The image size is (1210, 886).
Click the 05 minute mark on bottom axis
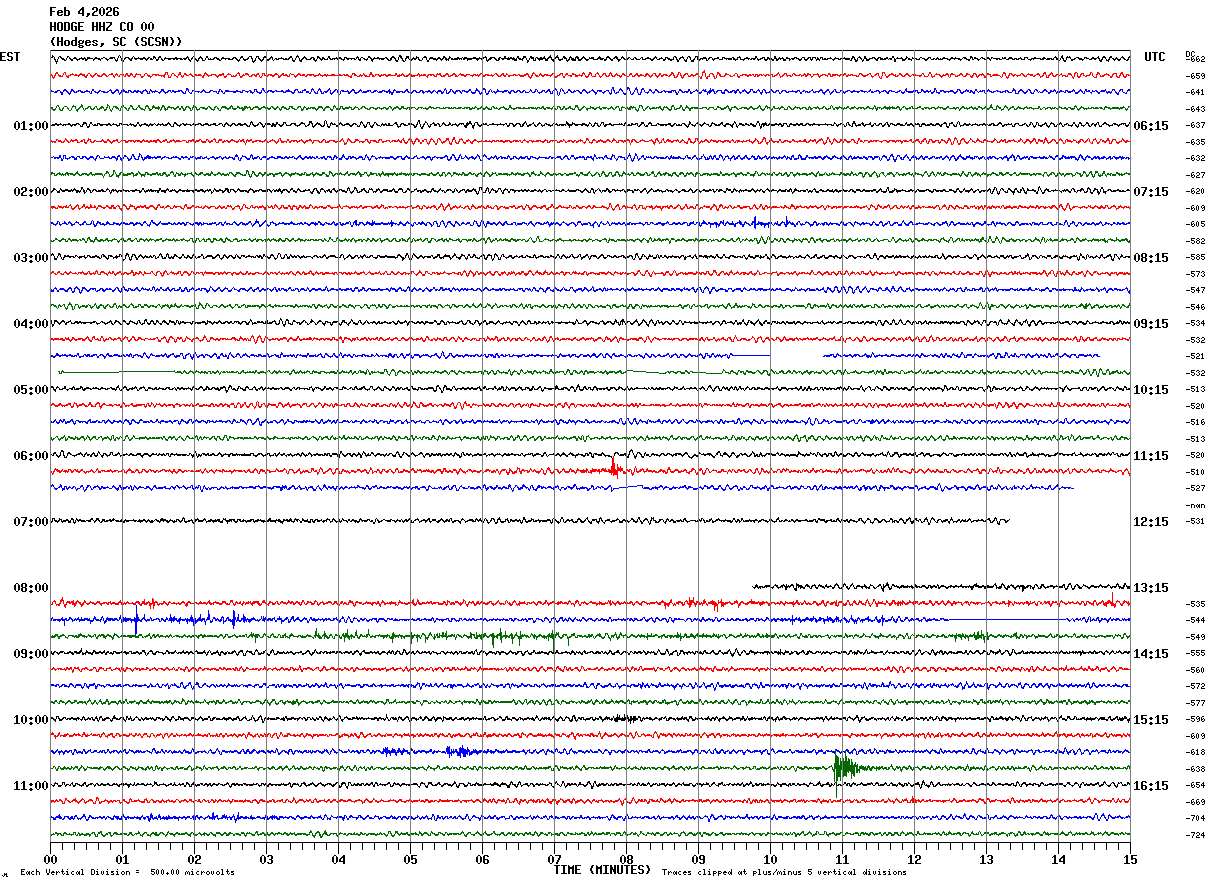coord(410,859)
